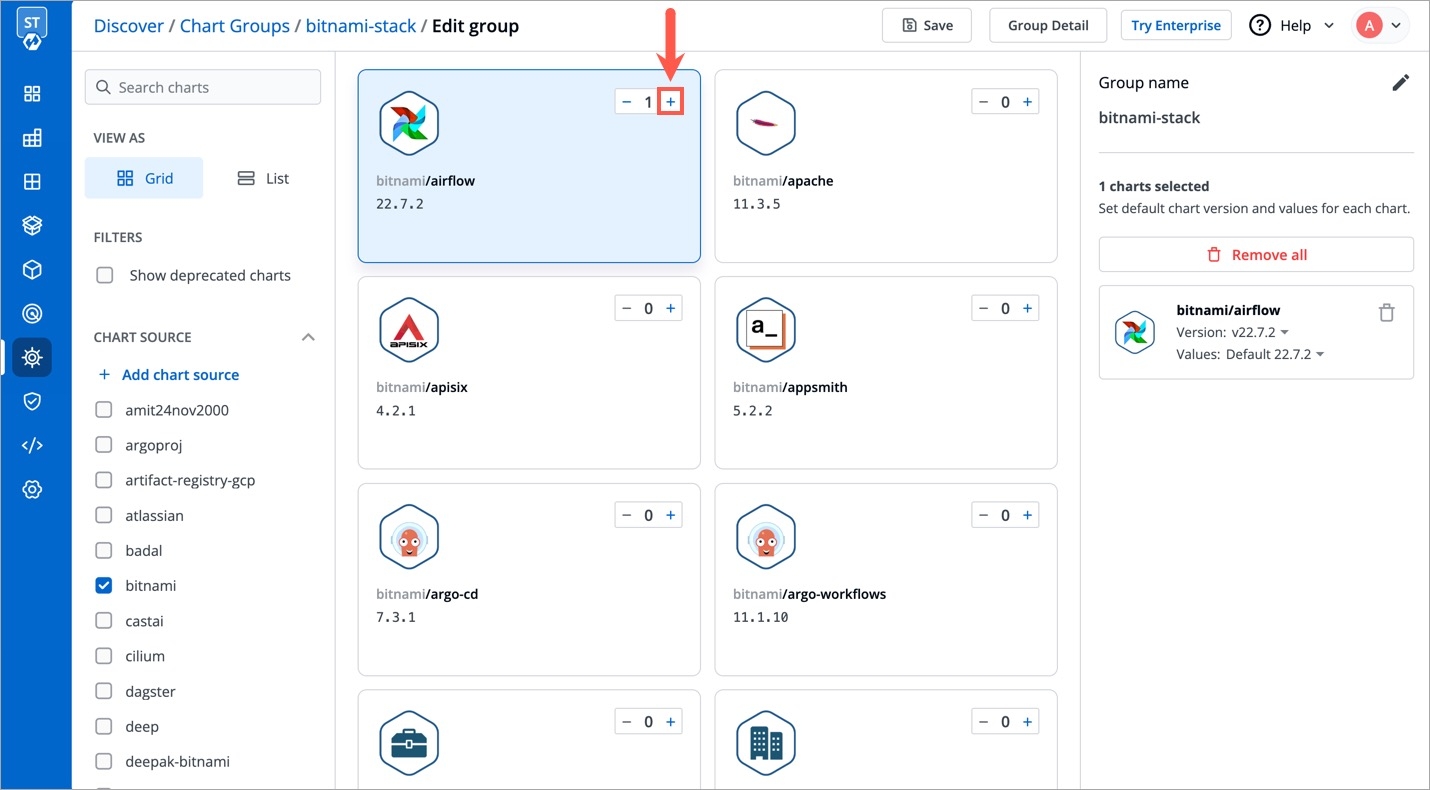The image size is (1430, 790).
Task: Select the bitnami/airflow entry in selected list
Action: point(1256,332)
